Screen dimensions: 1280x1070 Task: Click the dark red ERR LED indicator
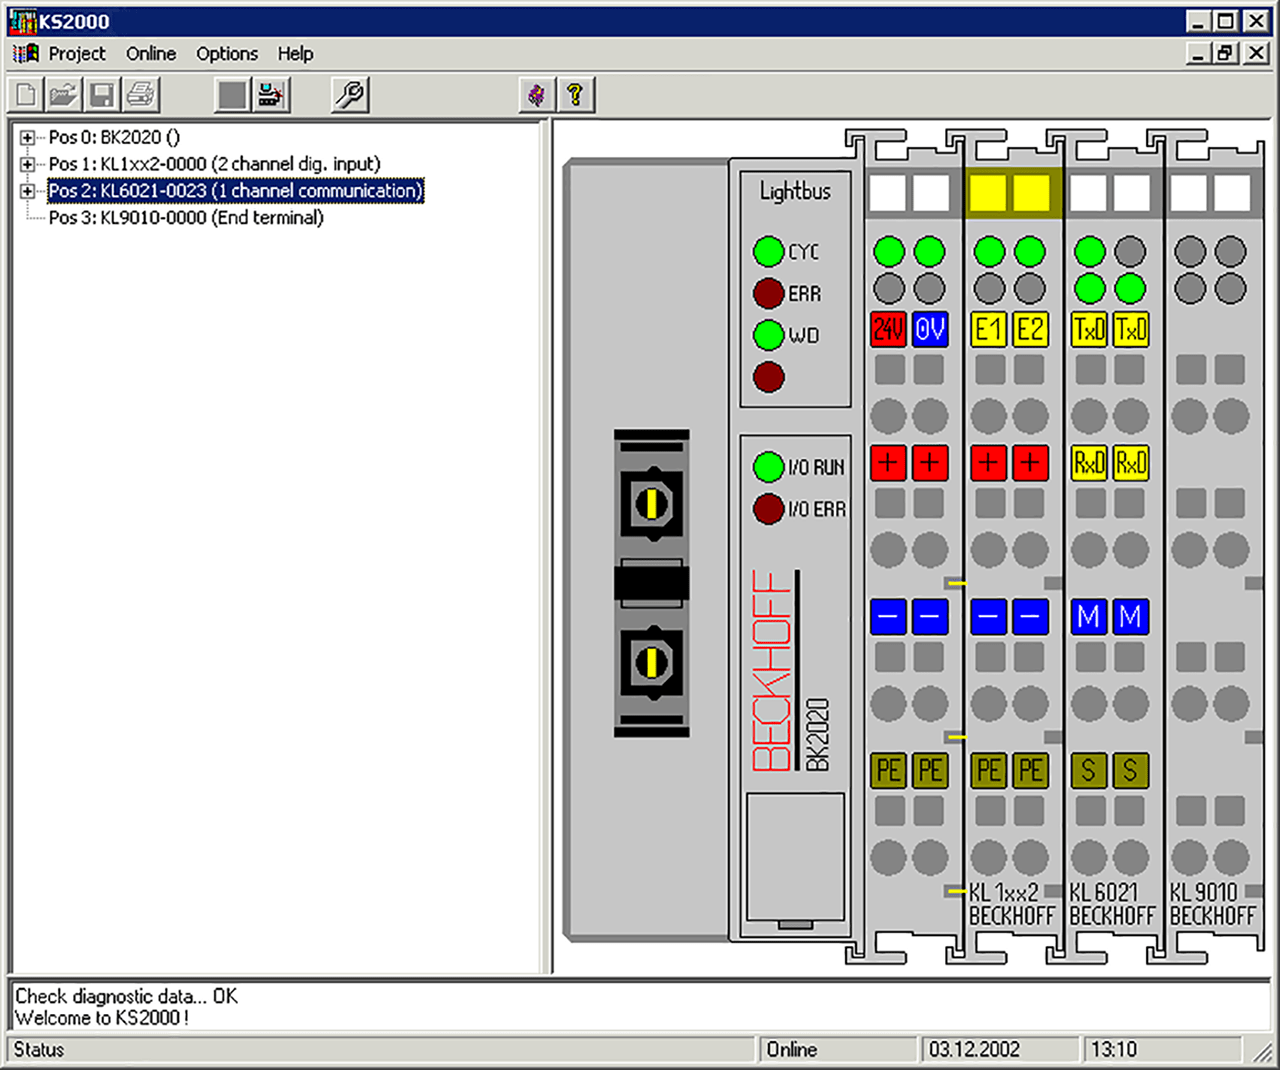coord(768,293)
